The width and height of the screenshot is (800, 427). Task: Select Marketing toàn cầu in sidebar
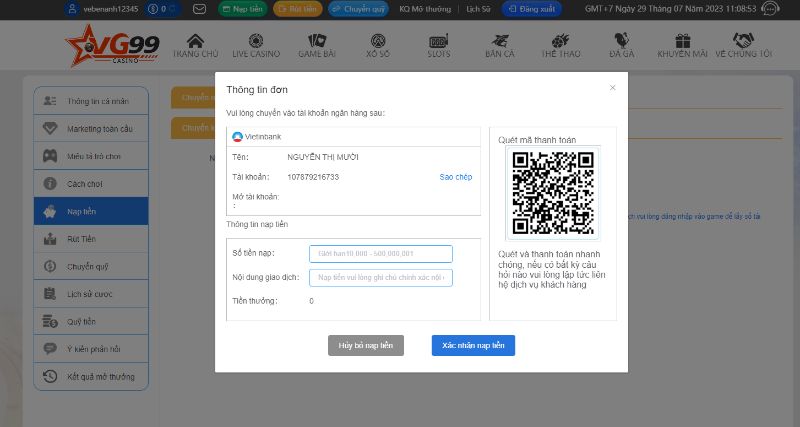click(91, 129)
